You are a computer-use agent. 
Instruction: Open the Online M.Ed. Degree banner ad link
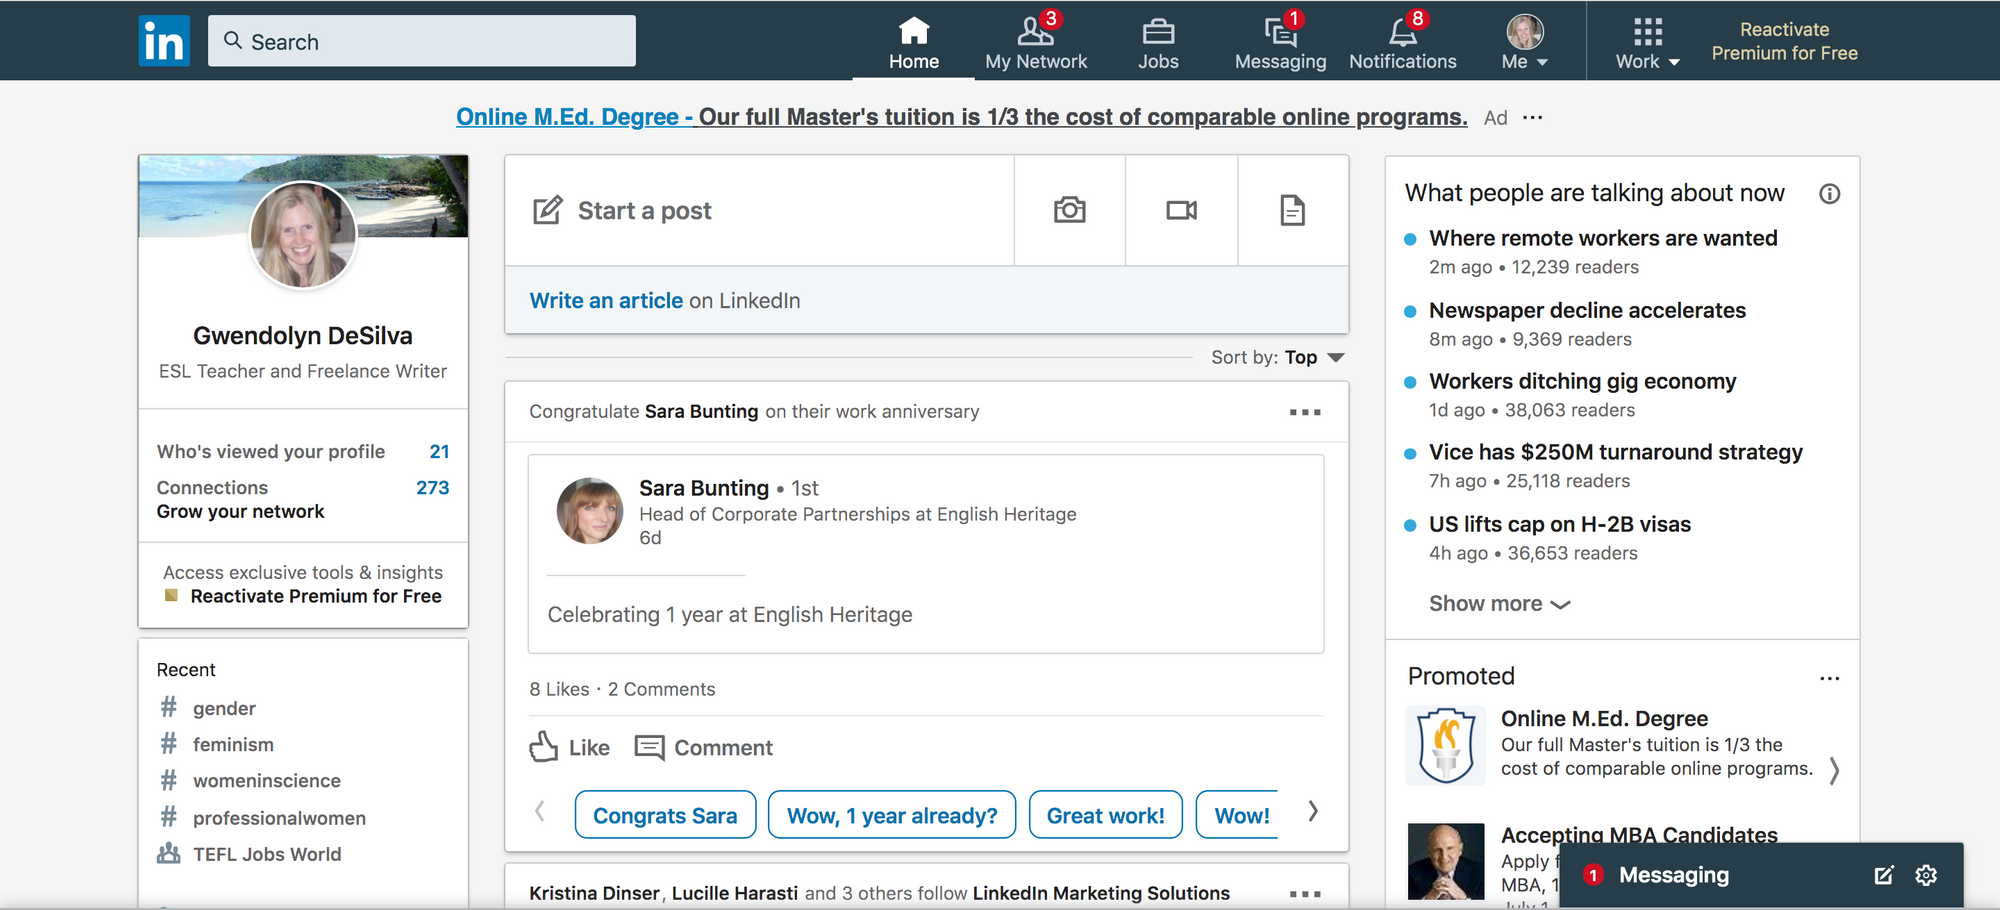tap(962, 117)
